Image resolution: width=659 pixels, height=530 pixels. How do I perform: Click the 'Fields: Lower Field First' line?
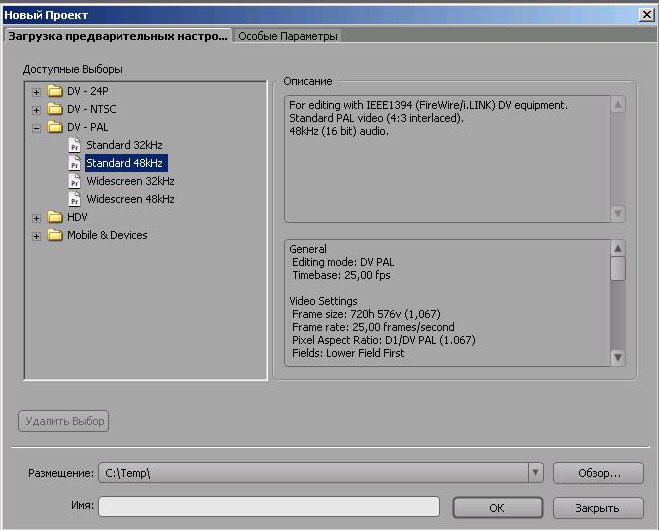point(348,353)
